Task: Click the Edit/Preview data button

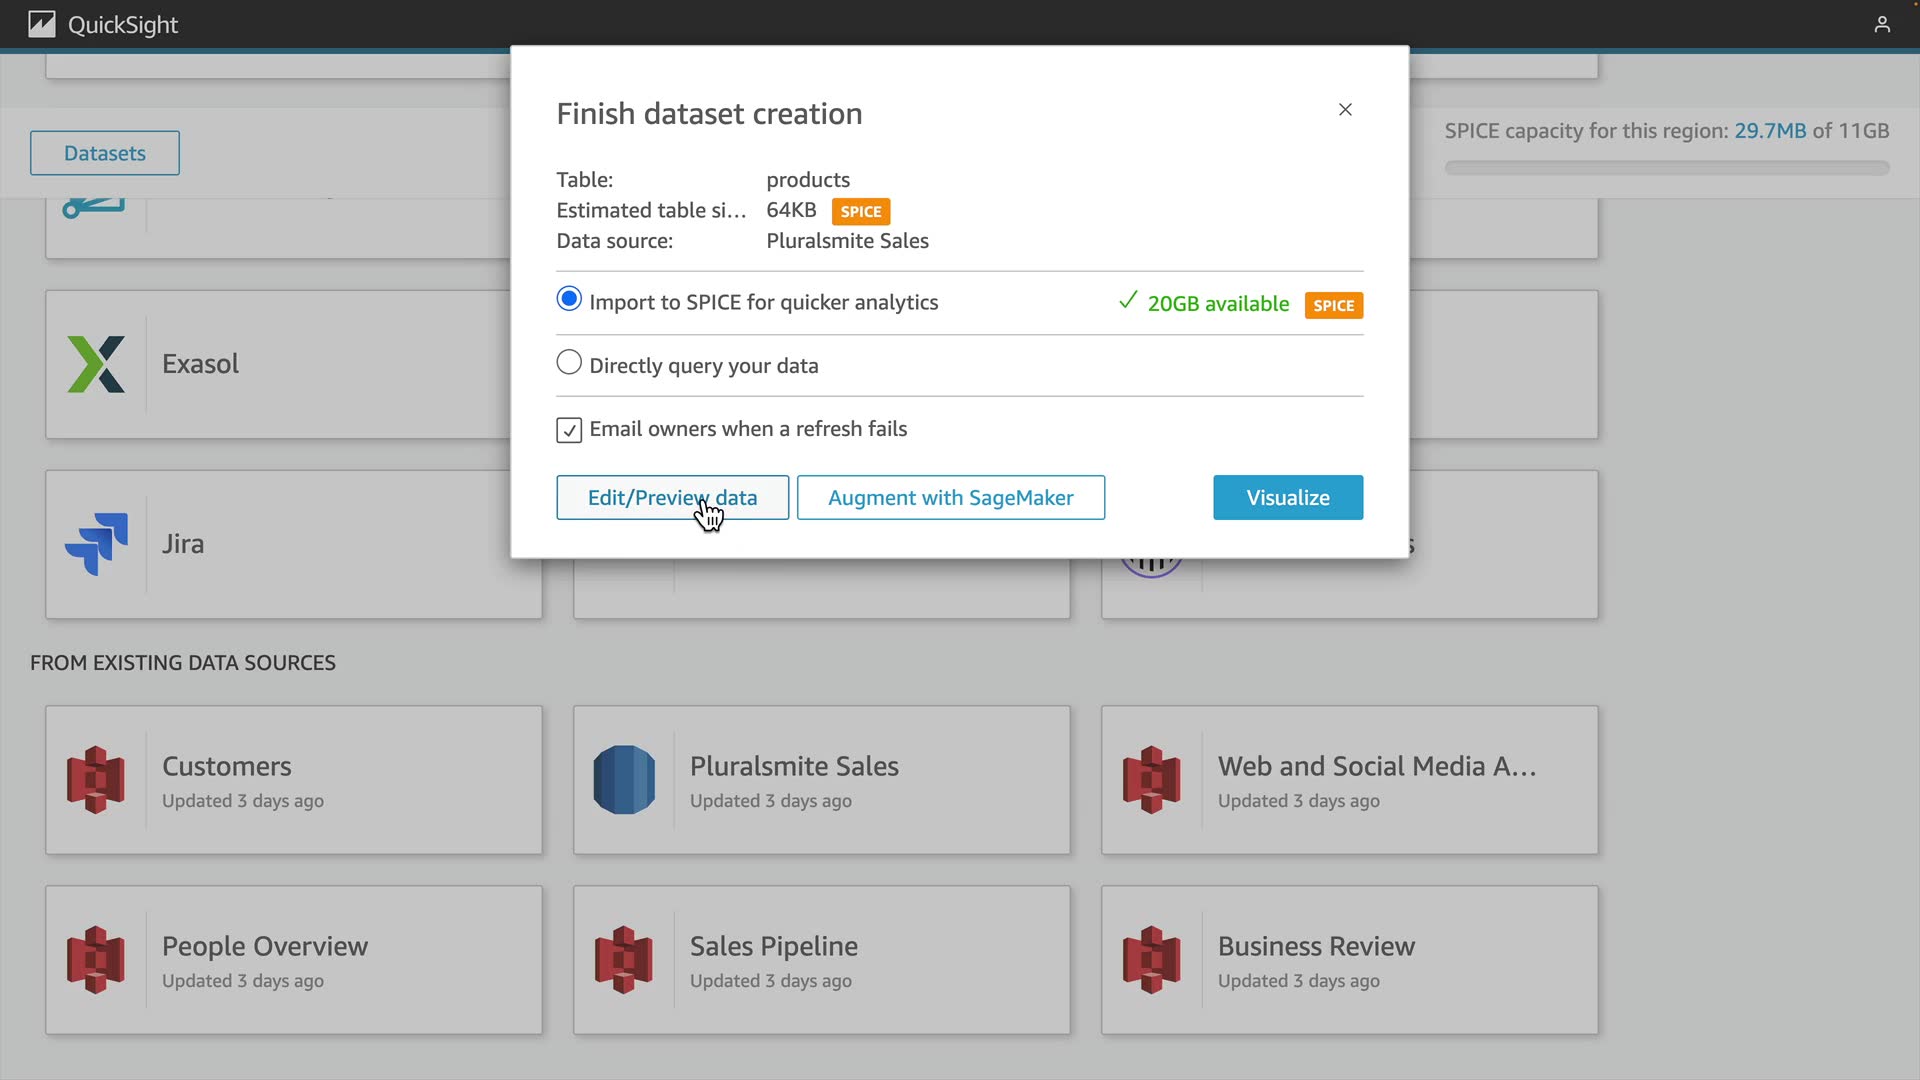Action: [672, 497]
